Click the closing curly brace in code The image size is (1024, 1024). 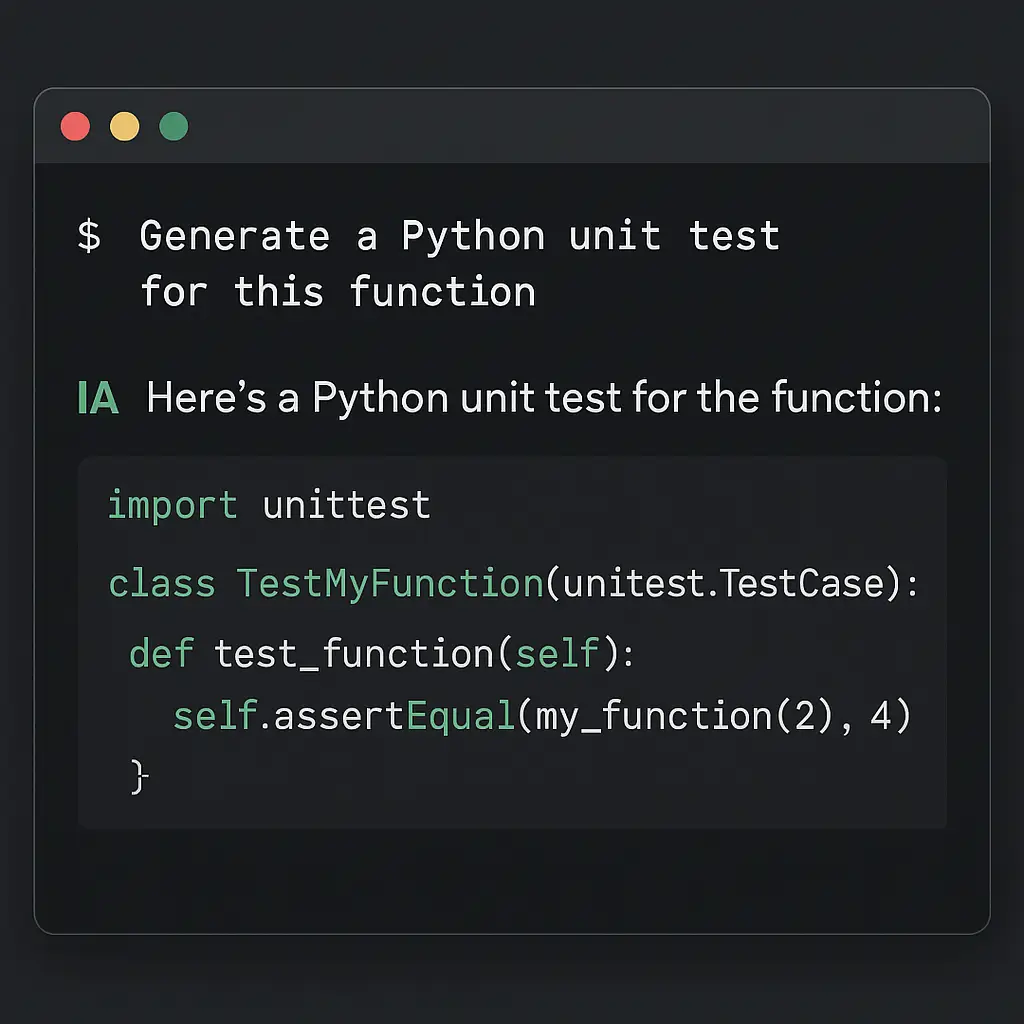[x=139, y=776]
